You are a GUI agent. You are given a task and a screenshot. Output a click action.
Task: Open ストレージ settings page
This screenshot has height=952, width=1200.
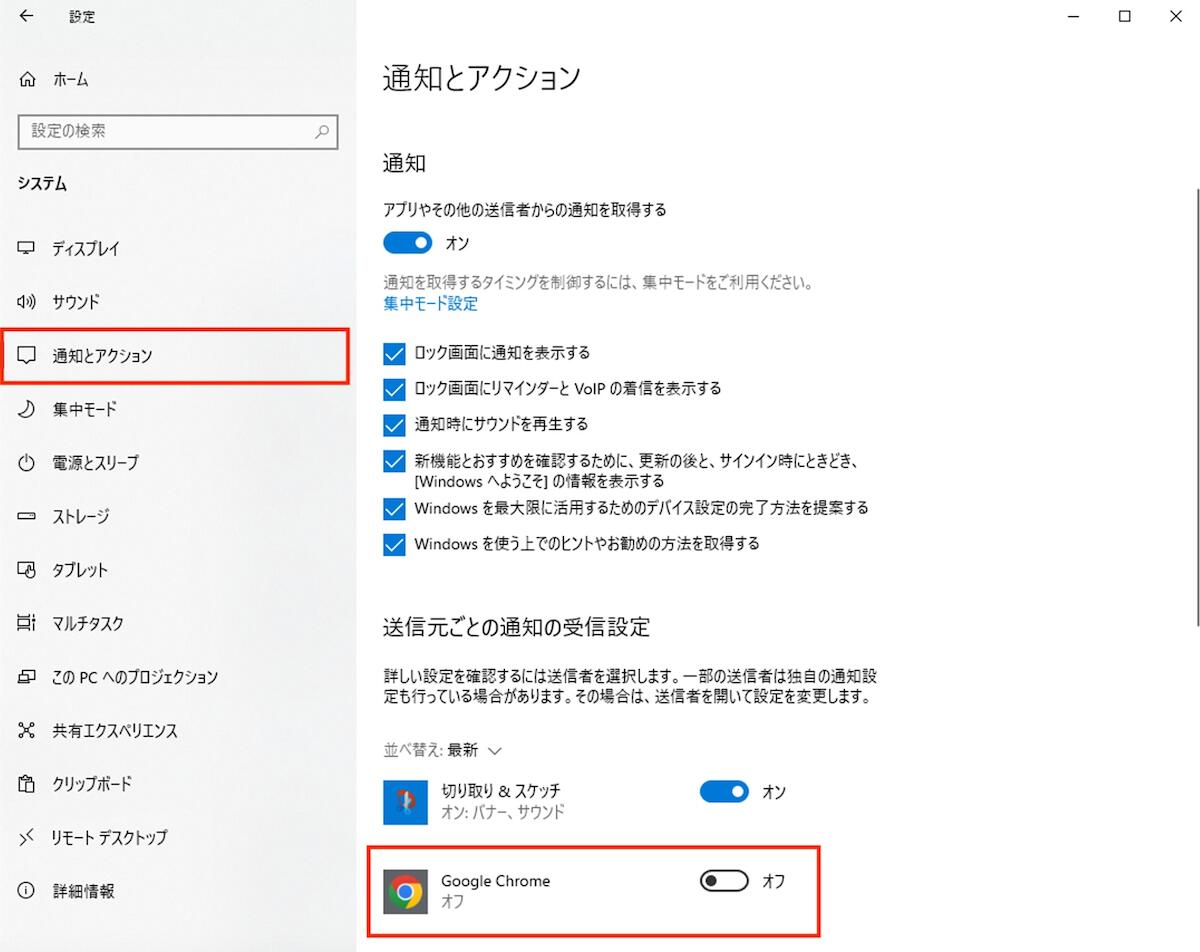click(80, 517)
